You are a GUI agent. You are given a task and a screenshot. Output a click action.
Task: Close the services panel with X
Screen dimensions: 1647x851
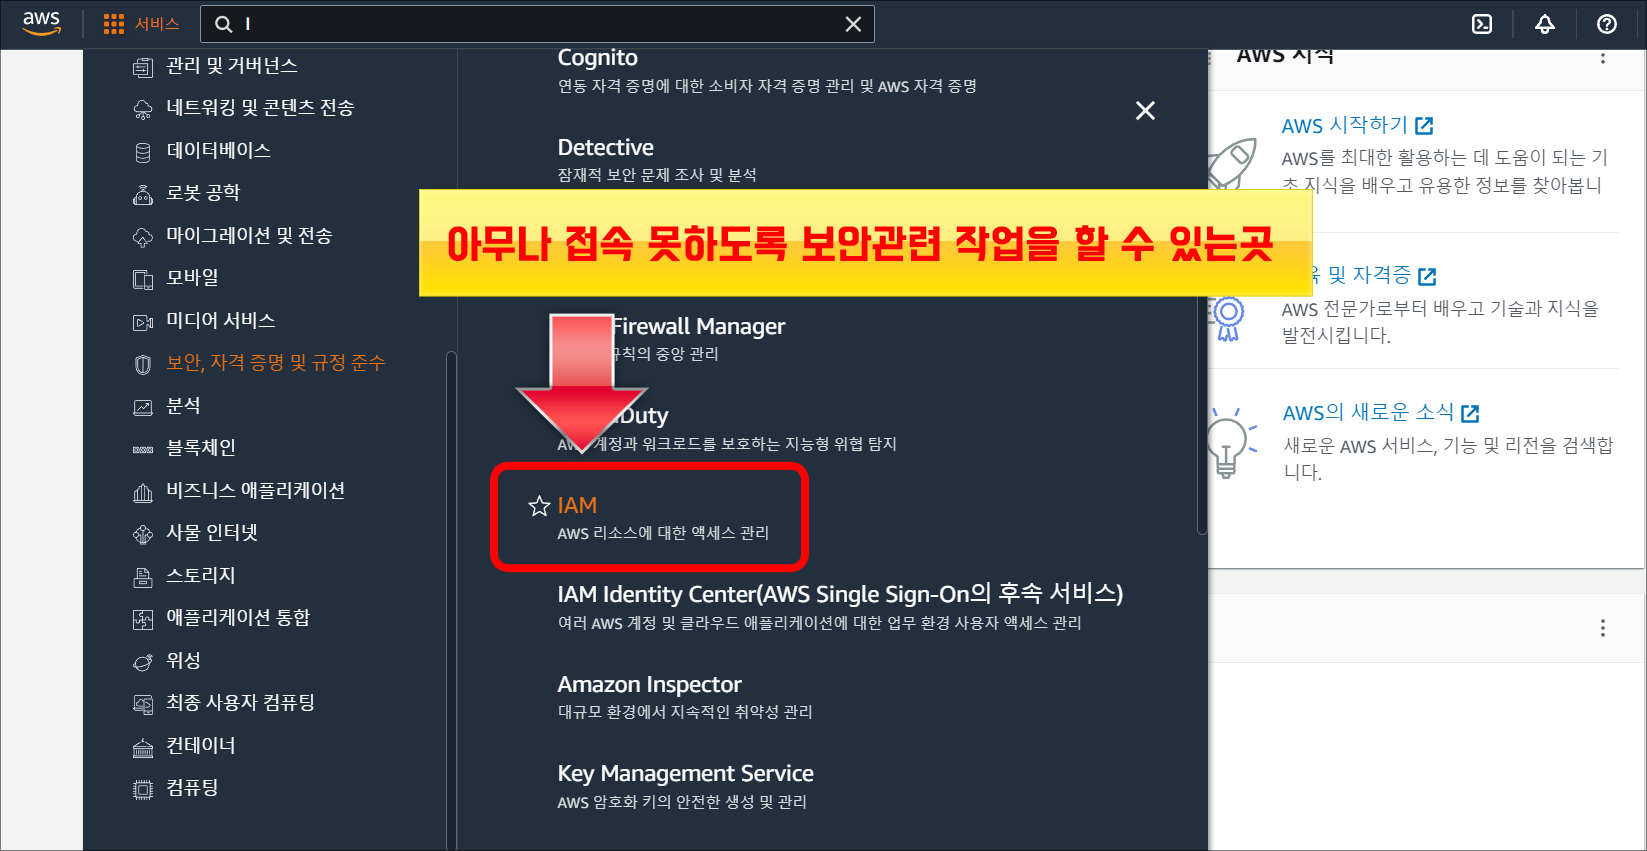1145,111
